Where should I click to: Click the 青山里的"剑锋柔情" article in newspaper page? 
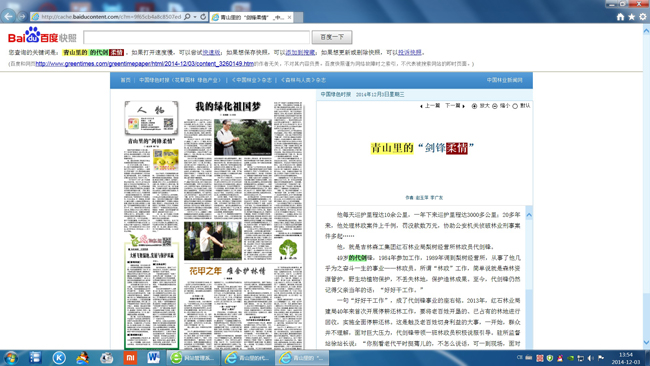[151, 141]
